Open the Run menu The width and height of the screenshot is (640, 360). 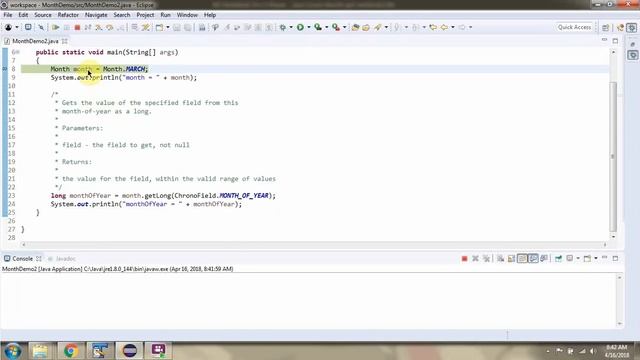[x=165, y=15]
